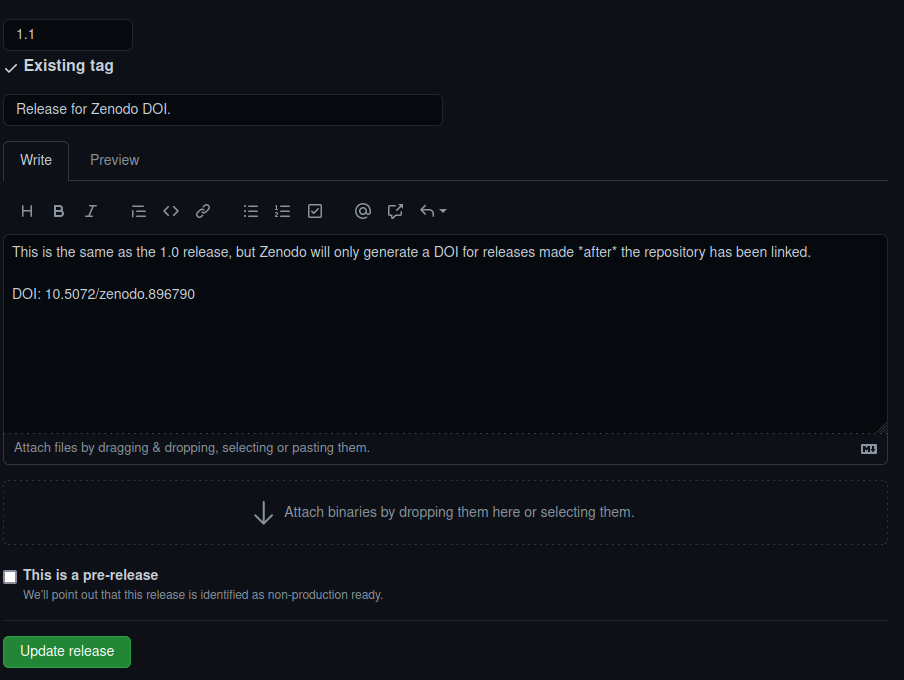Viewport: 904px width, 680px height.
Task: Add a hyperlink using the link icon
Action: coord(203,211)
